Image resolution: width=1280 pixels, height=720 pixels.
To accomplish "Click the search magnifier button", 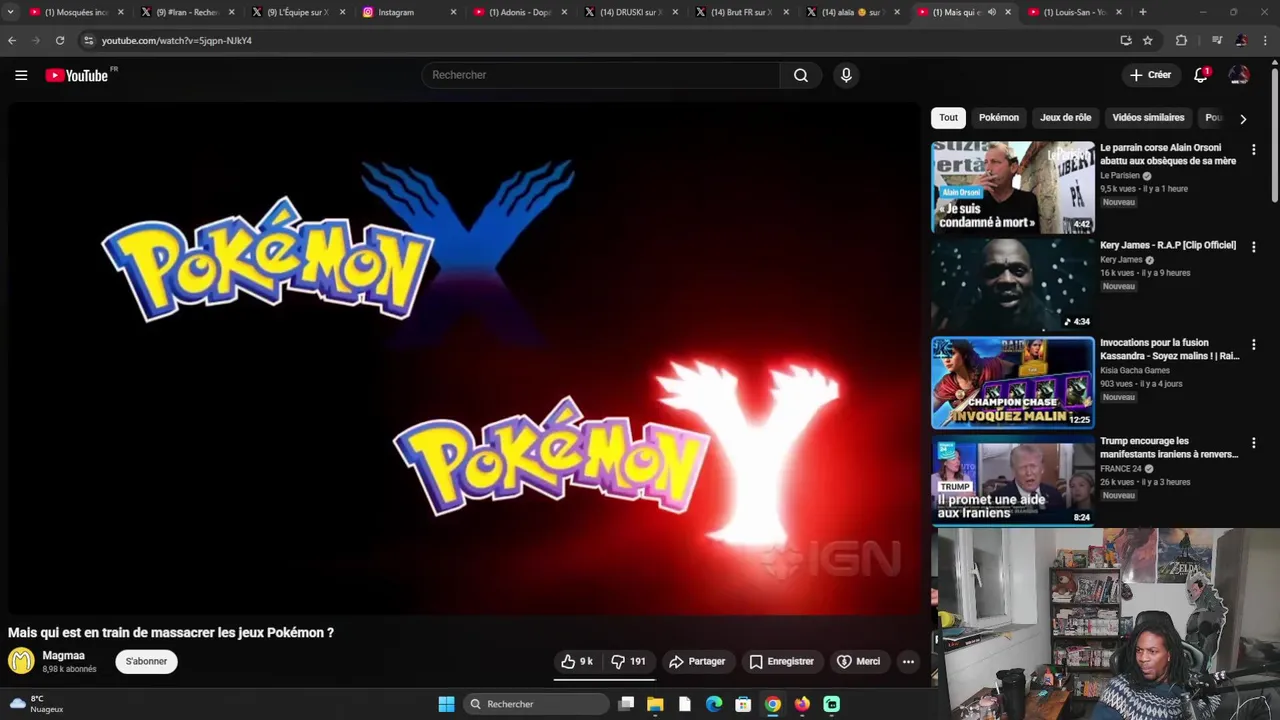I will [x=801, y=75].
